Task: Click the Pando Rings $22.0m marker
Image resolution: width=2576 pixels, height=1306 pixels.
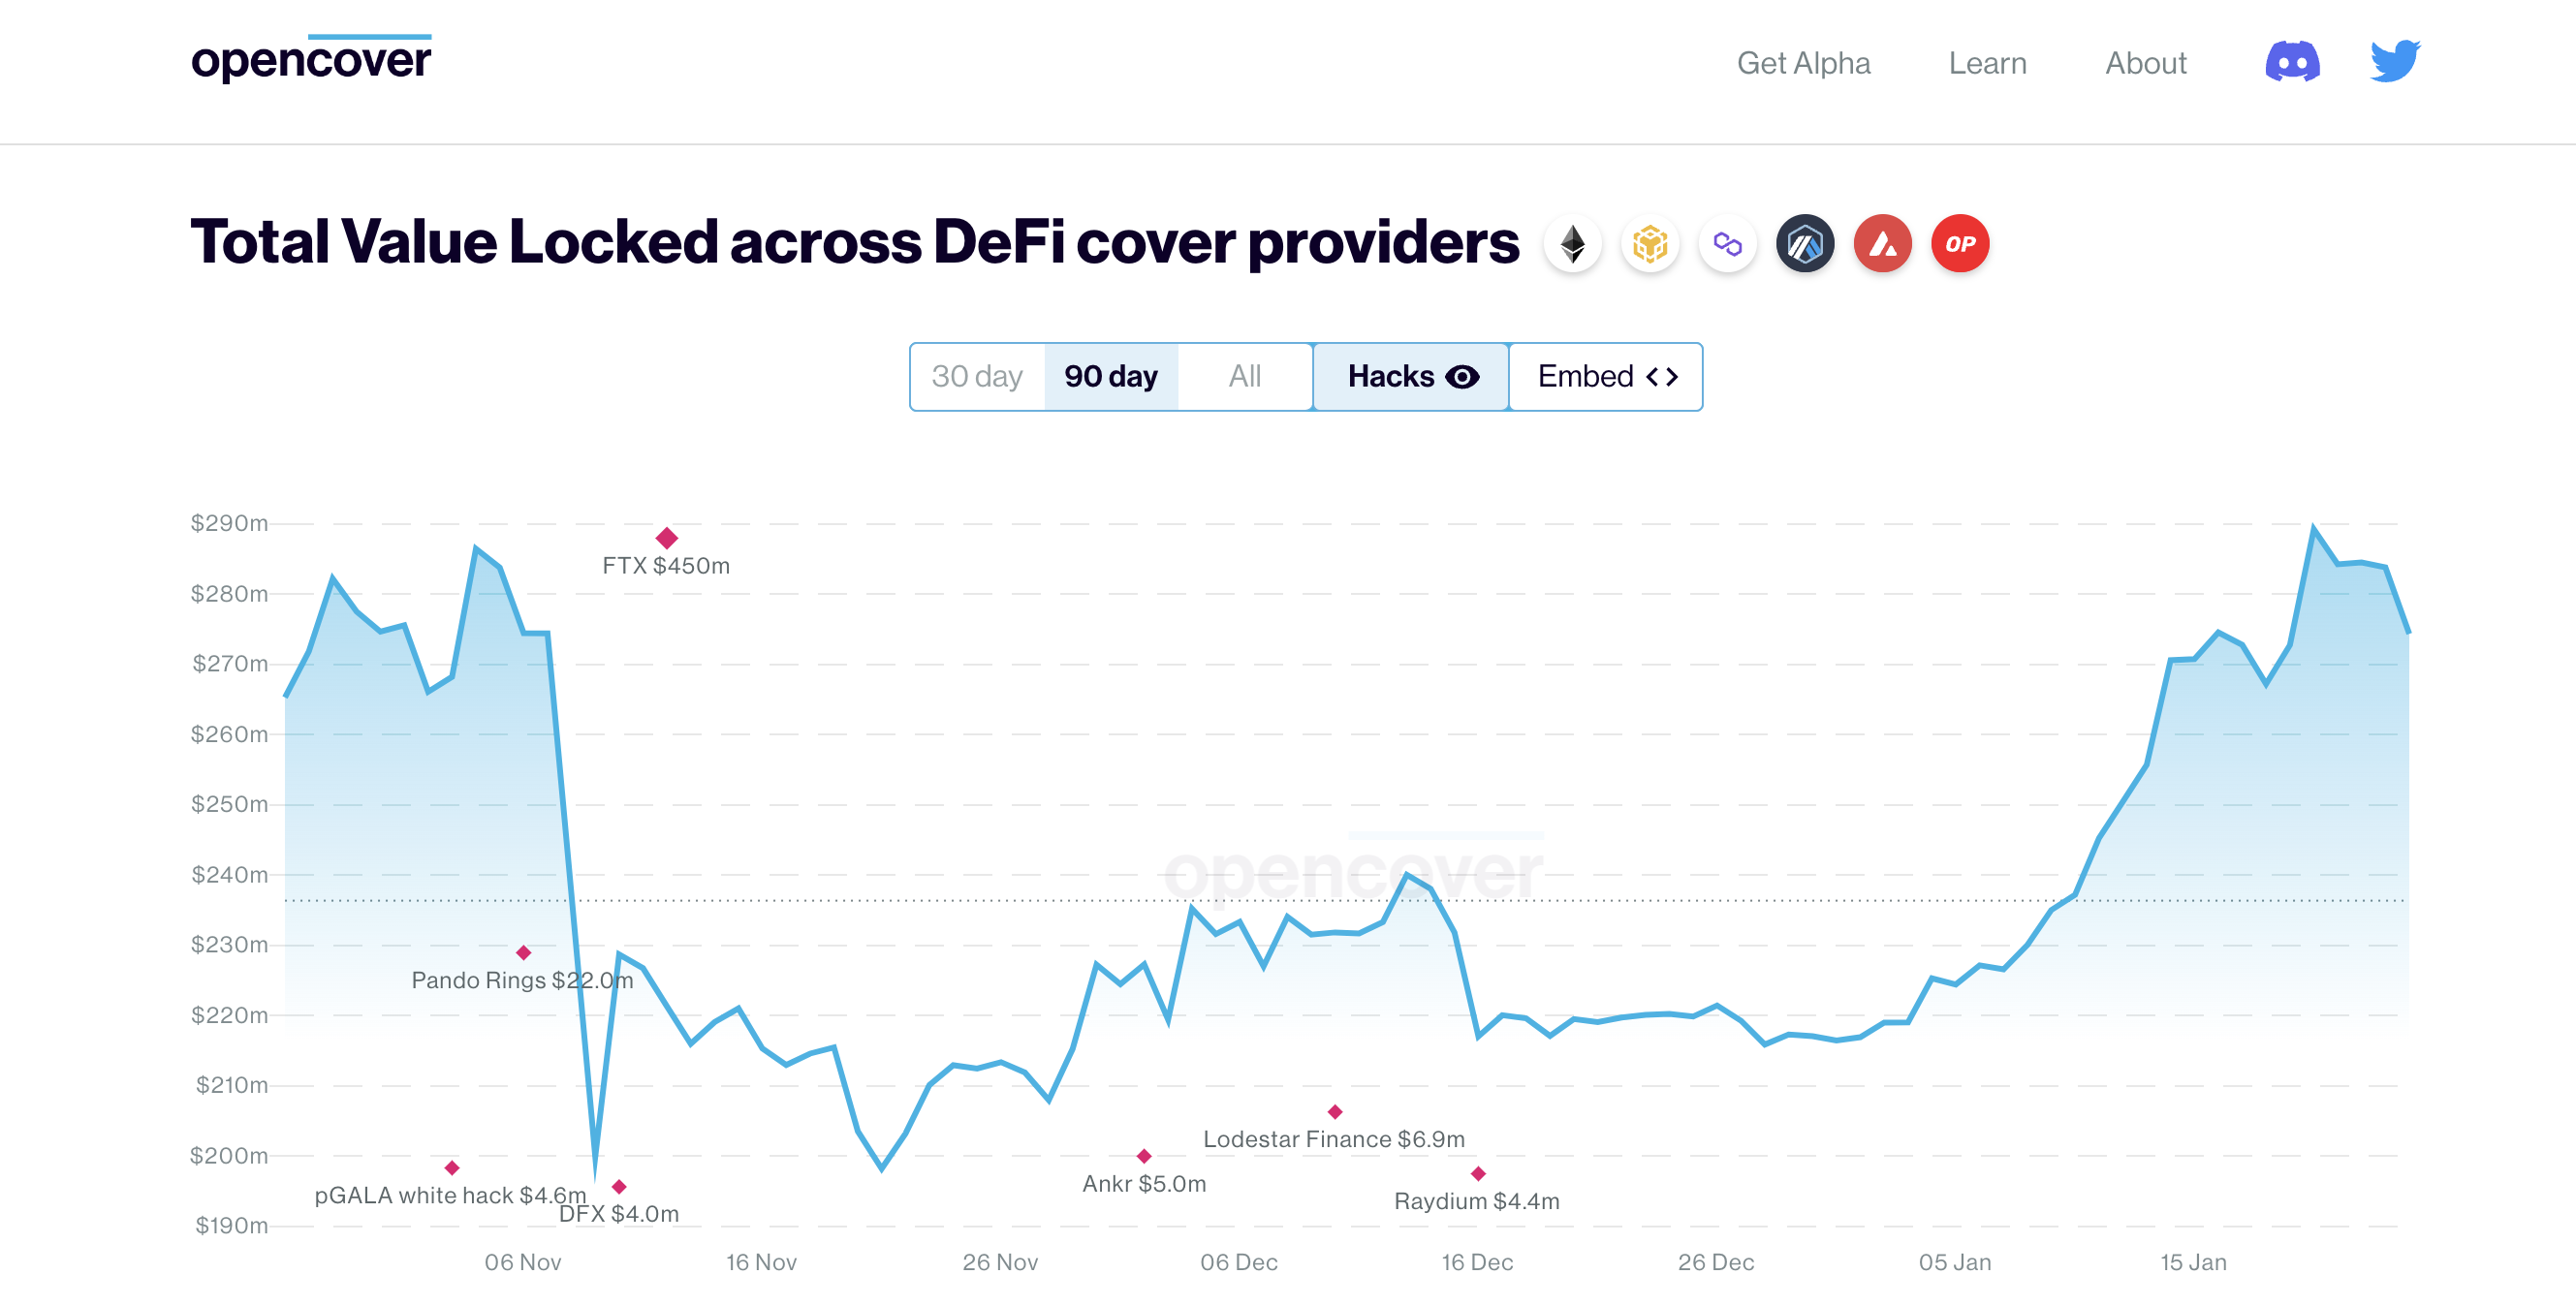Action: [523, 953]
